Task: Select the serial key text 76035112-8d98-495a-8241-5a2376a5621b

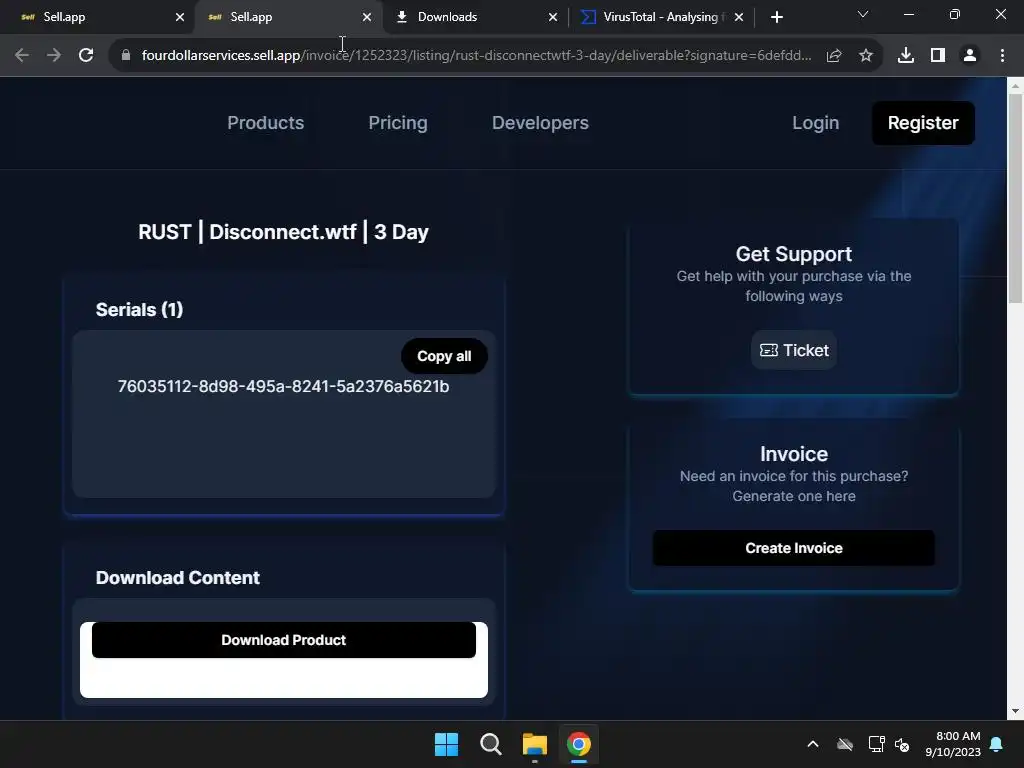Action: [x=283, y=387]
